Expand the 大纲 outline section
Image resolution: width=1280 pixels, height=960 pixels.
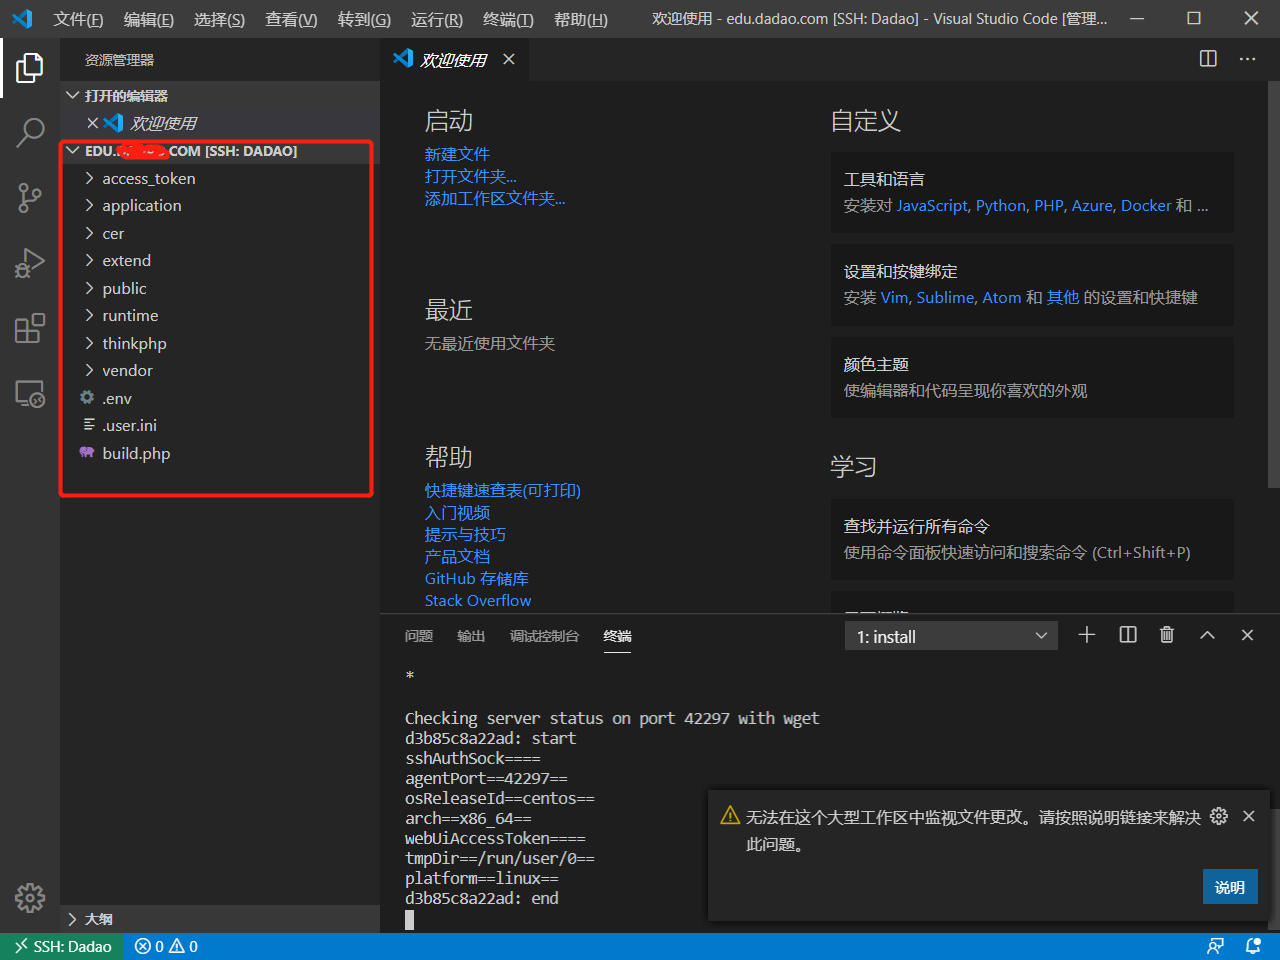pos(220,919)
